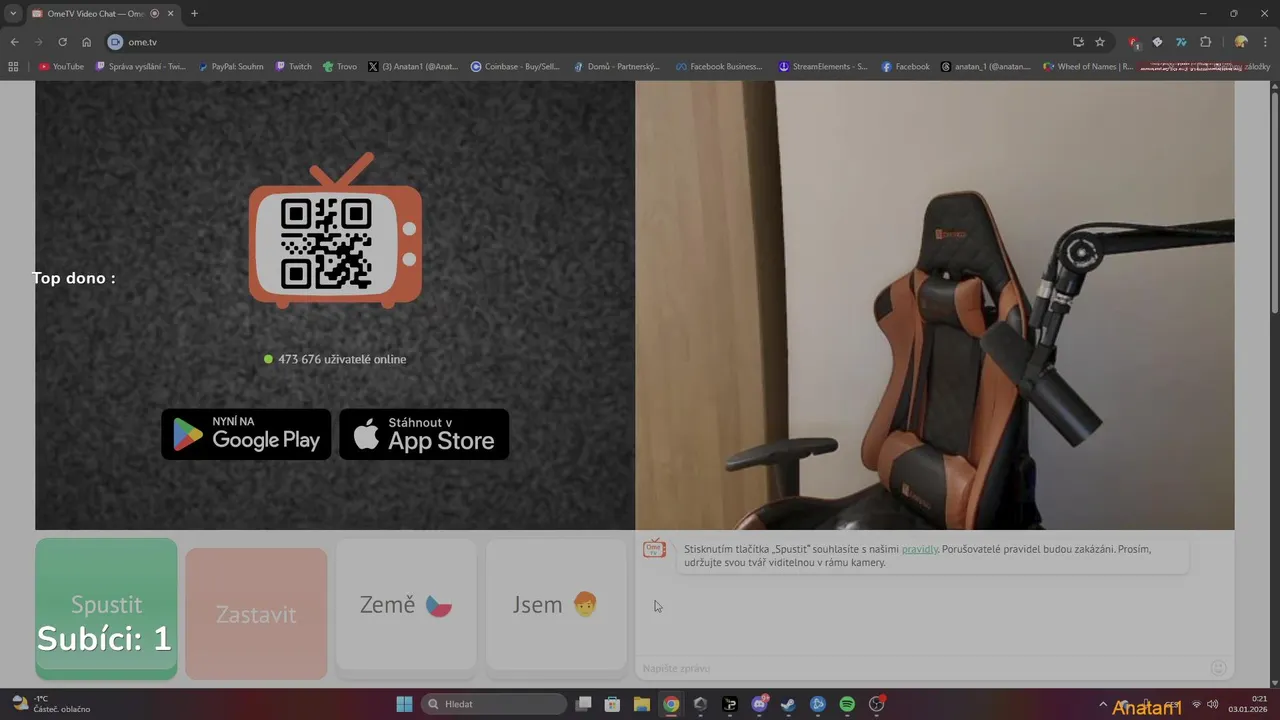Reload the page with refresh icon
The image size is (1280, 720).
[x=62, y=42]
